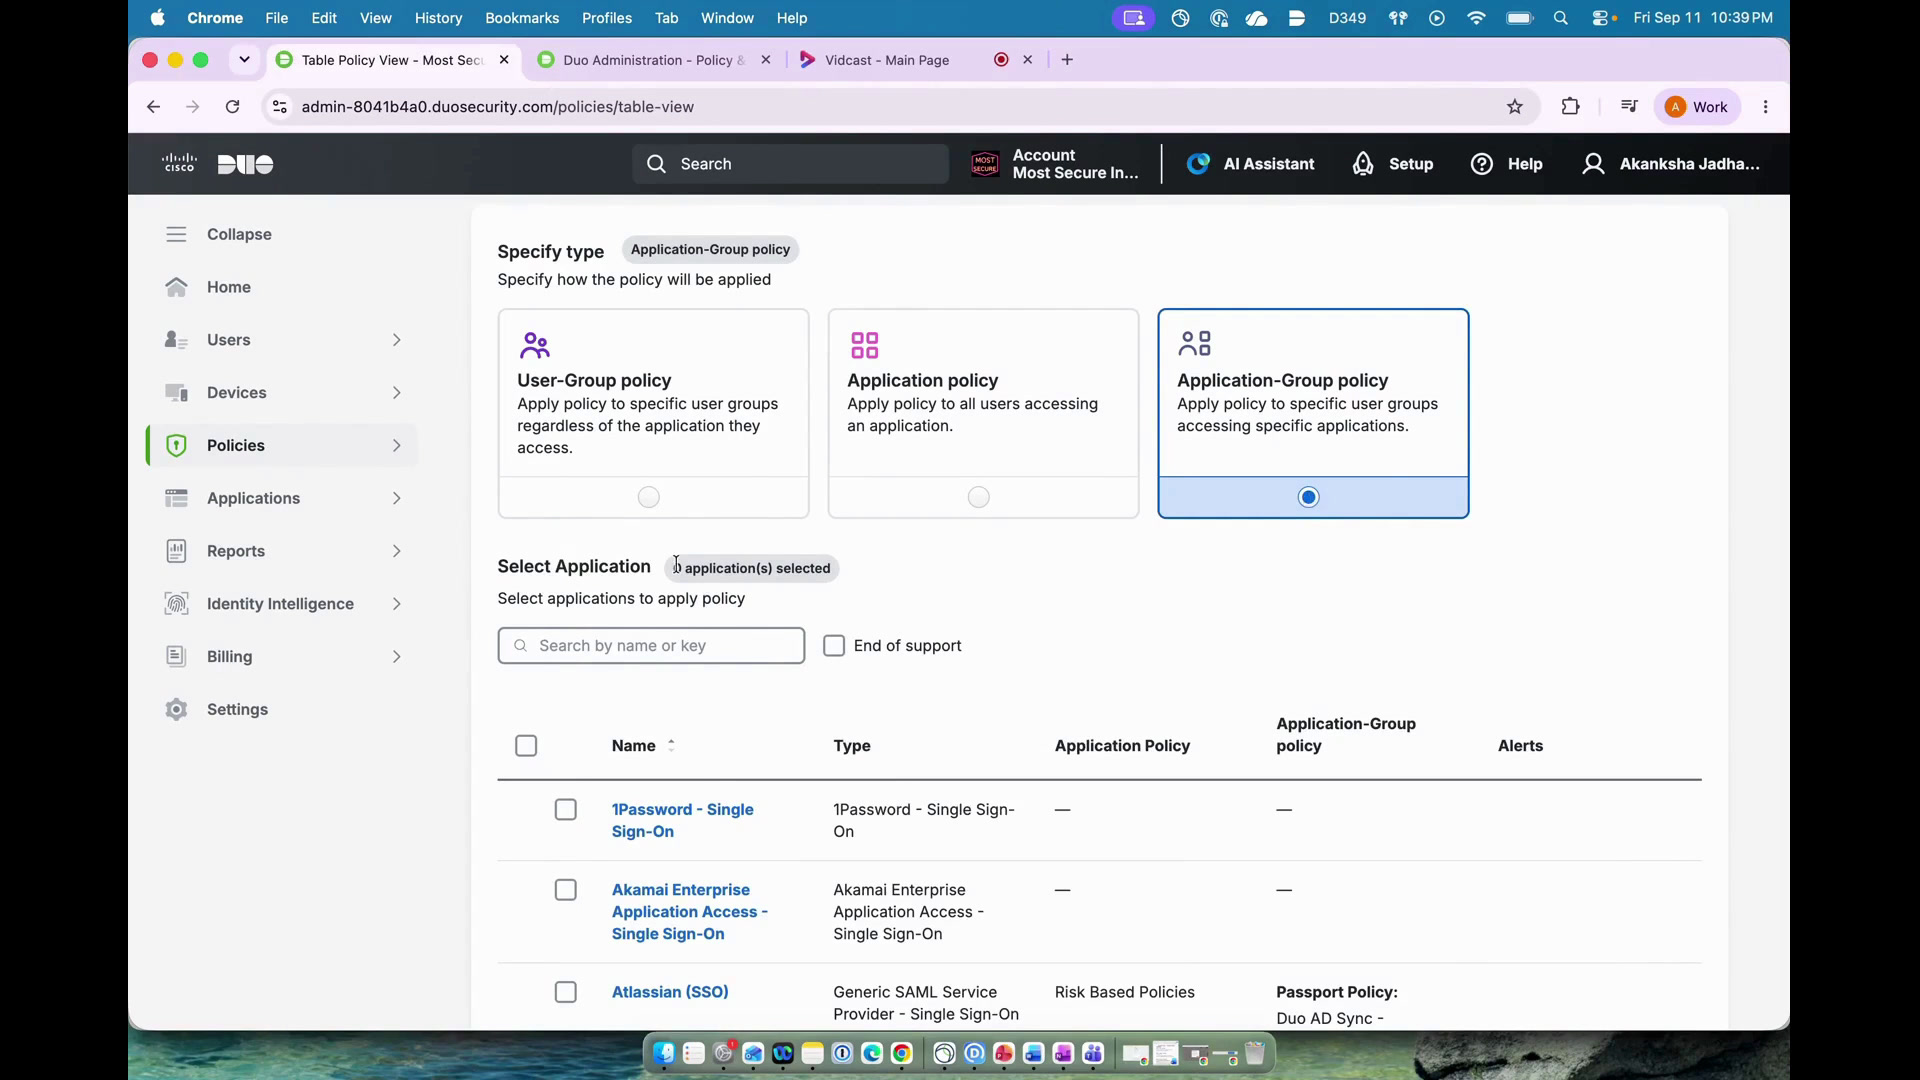The width and height of the screenshot is (1920, 1080).
Task: Open the 1Password - Single Sign-On link
Action: [683, 821]
